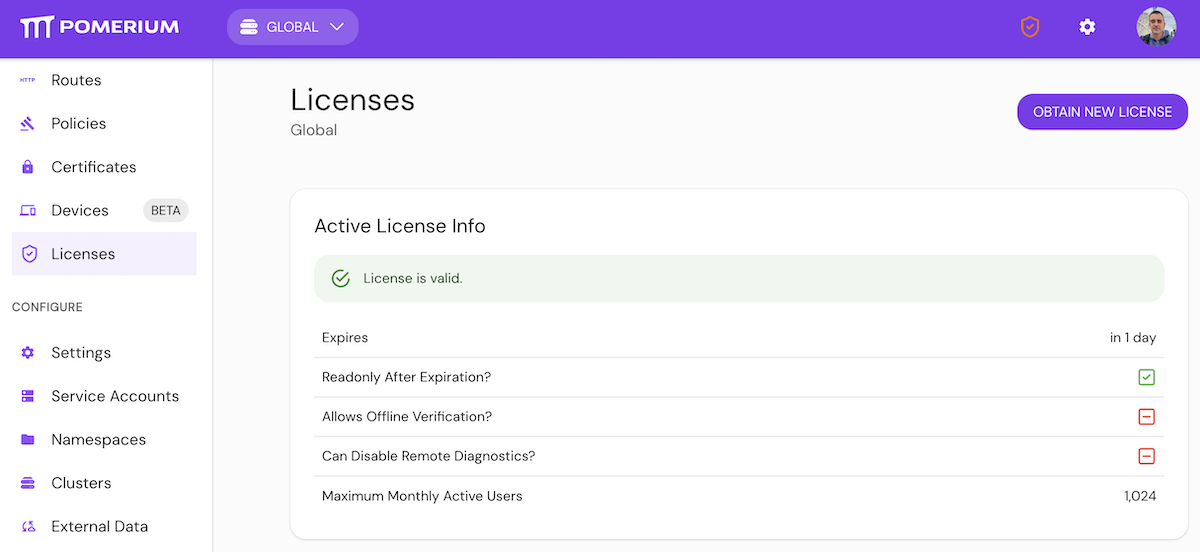Click the Pomerium logo

[x=99, y=27]
